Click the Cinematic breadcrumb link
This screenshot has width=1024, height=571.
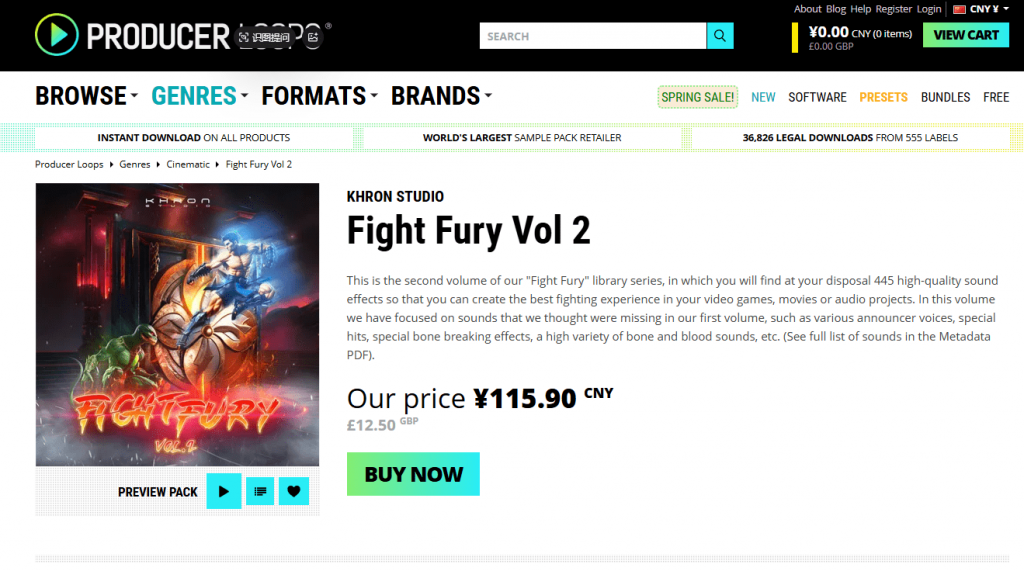[x=188, y=164]
